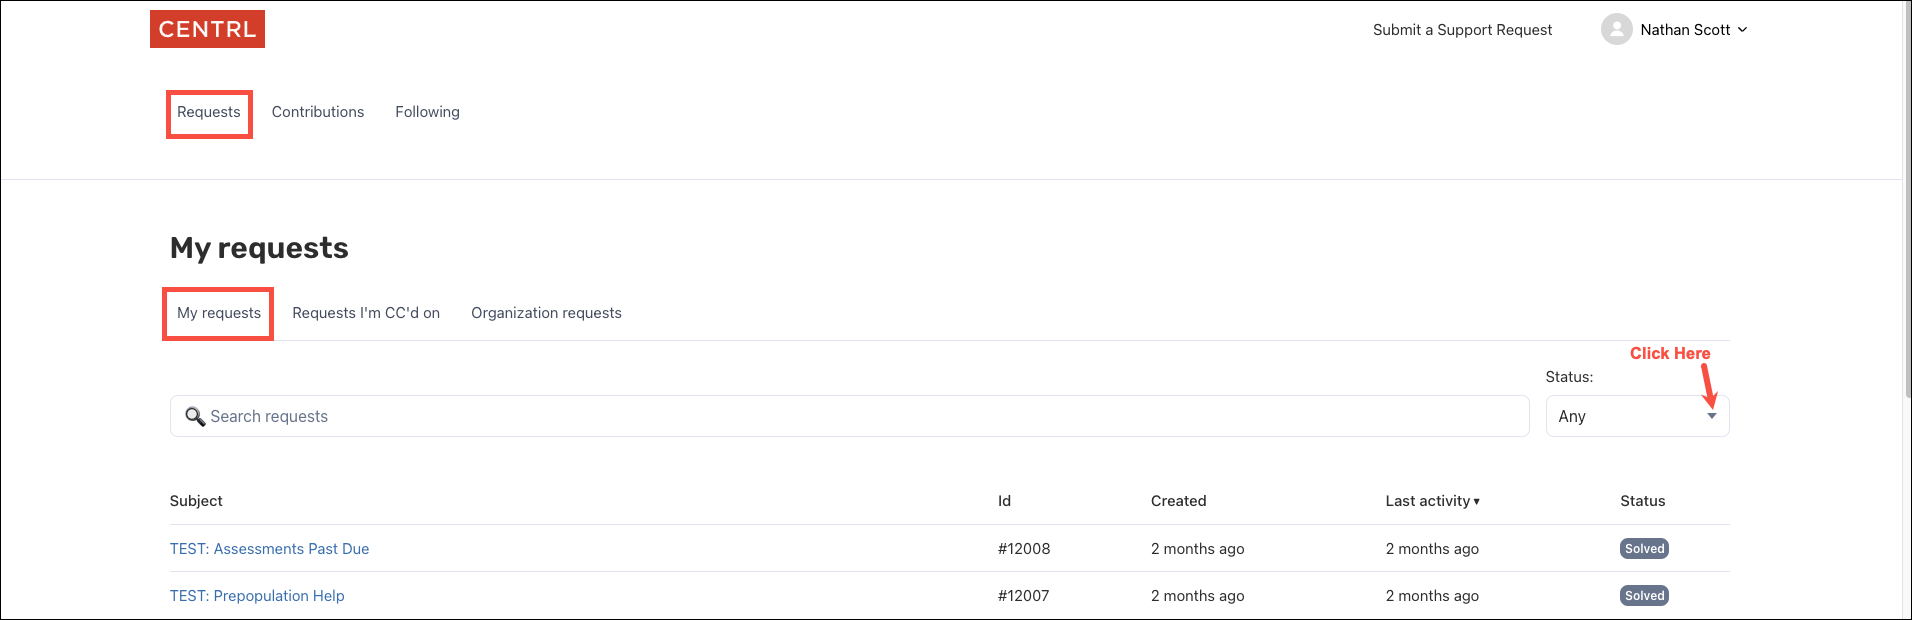1912x620 pixels.
Task: Click the CENTRL logo
Action: tap(207, 29)
